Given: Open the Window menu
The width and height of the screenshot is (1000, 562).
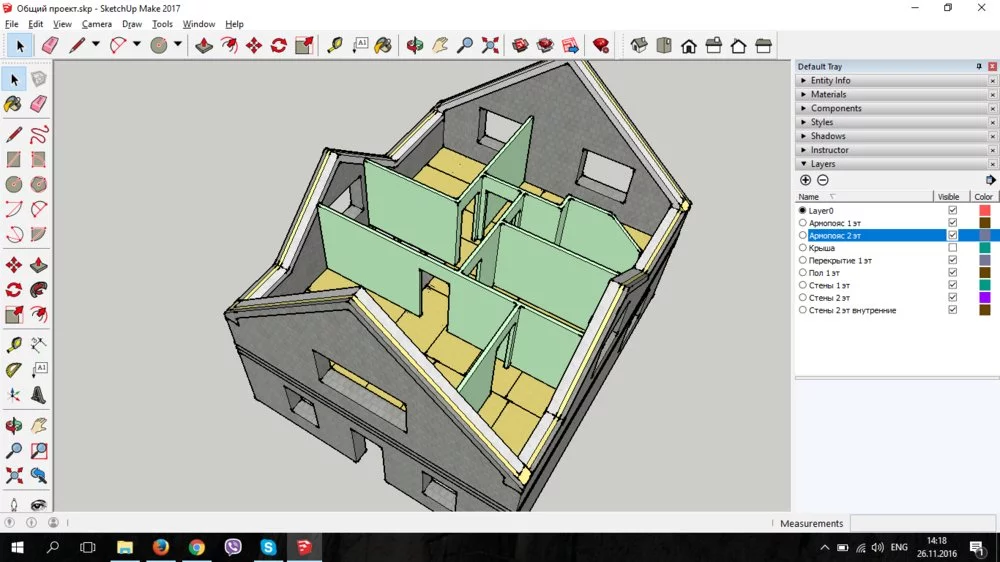Looking at the screenshot, I should [199, 24].
